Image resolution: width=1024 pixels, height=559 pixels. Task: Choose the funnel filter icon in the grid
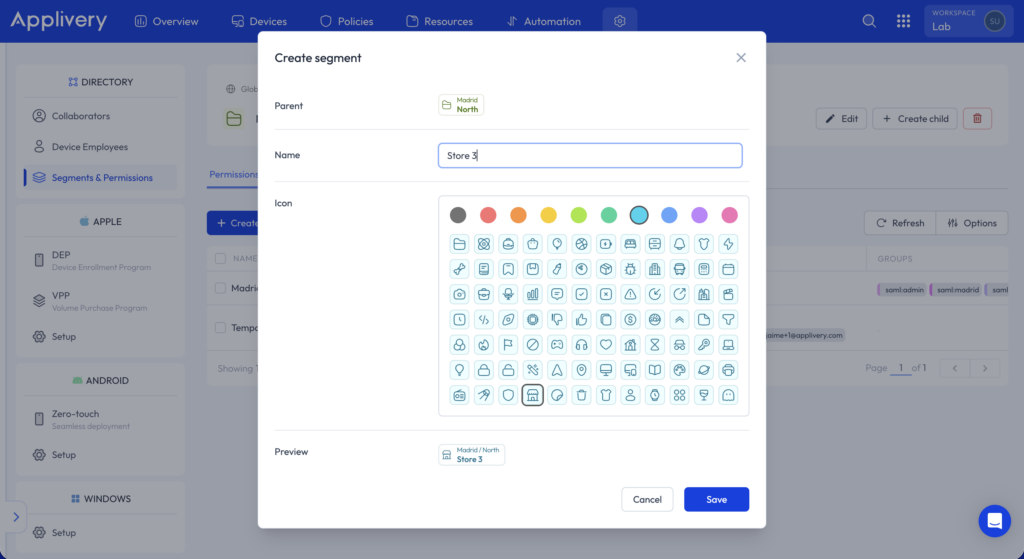[x=728, y=319]
